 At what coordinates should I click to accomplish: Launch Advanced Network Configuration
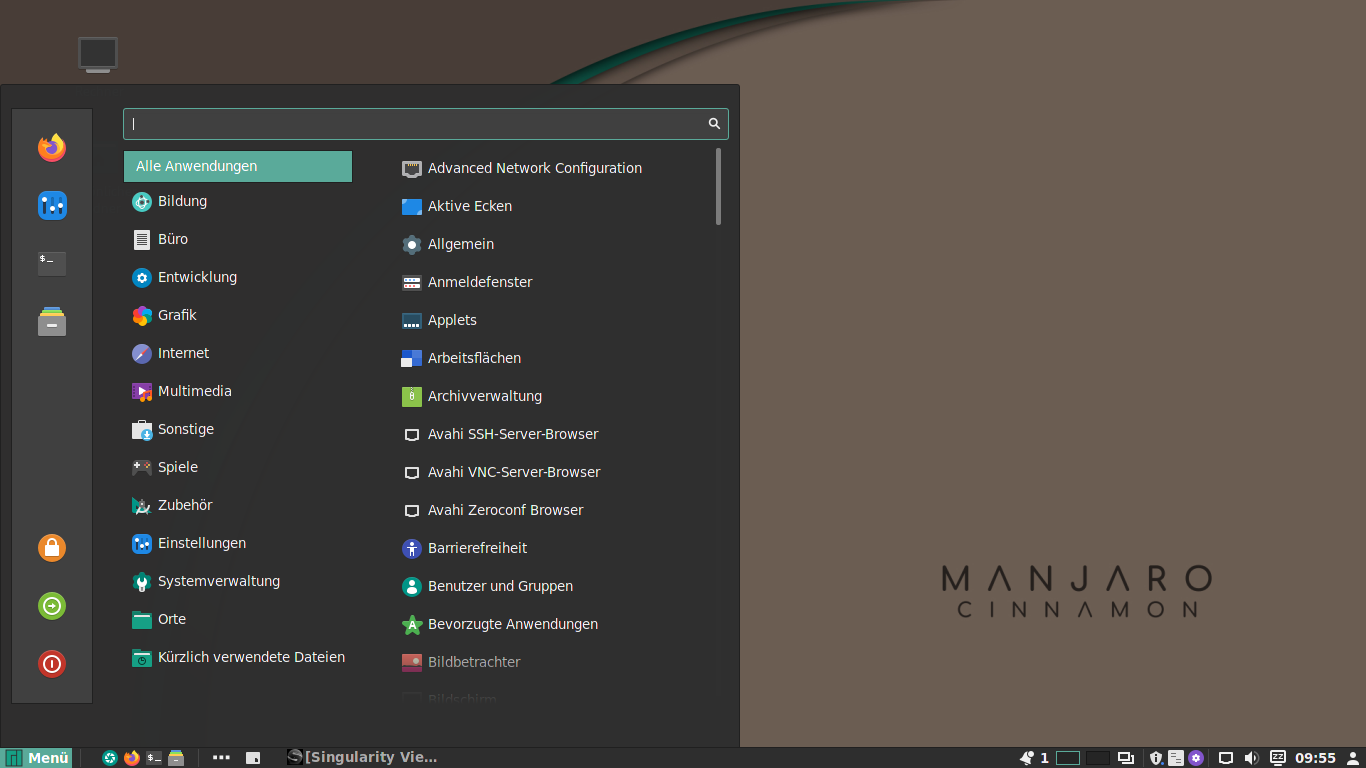(x=552, y=168)
